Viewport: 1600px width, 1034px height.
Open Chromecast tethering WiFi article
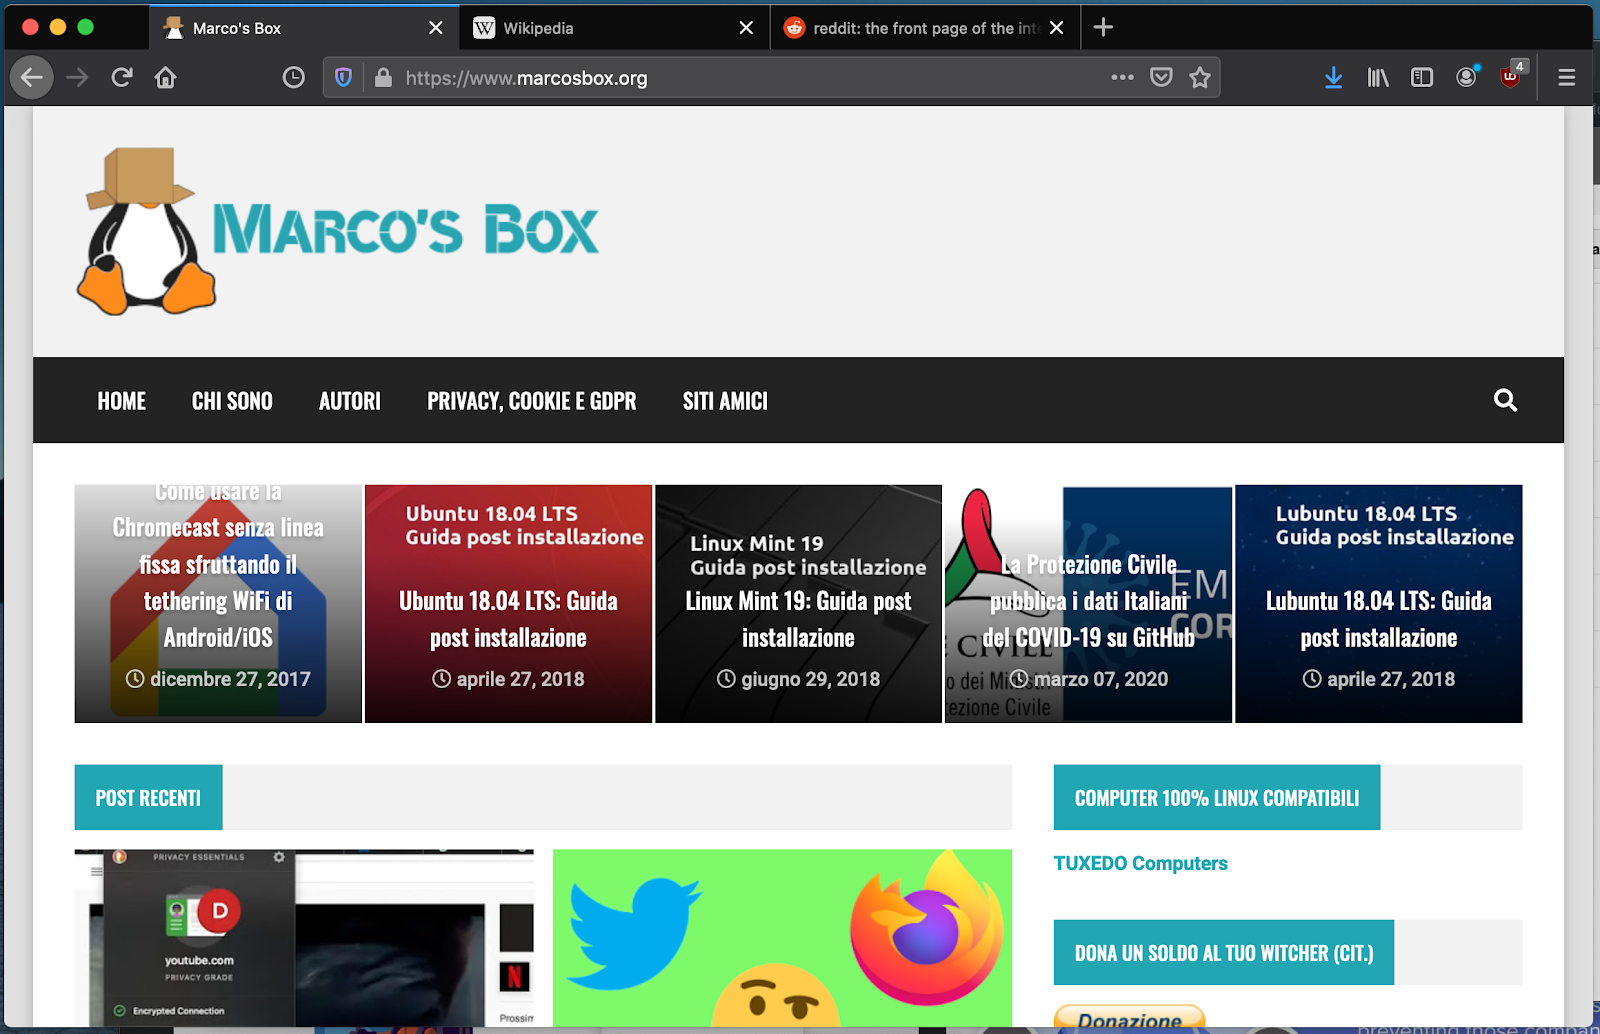pyautogui.click(x=218, y=604)
